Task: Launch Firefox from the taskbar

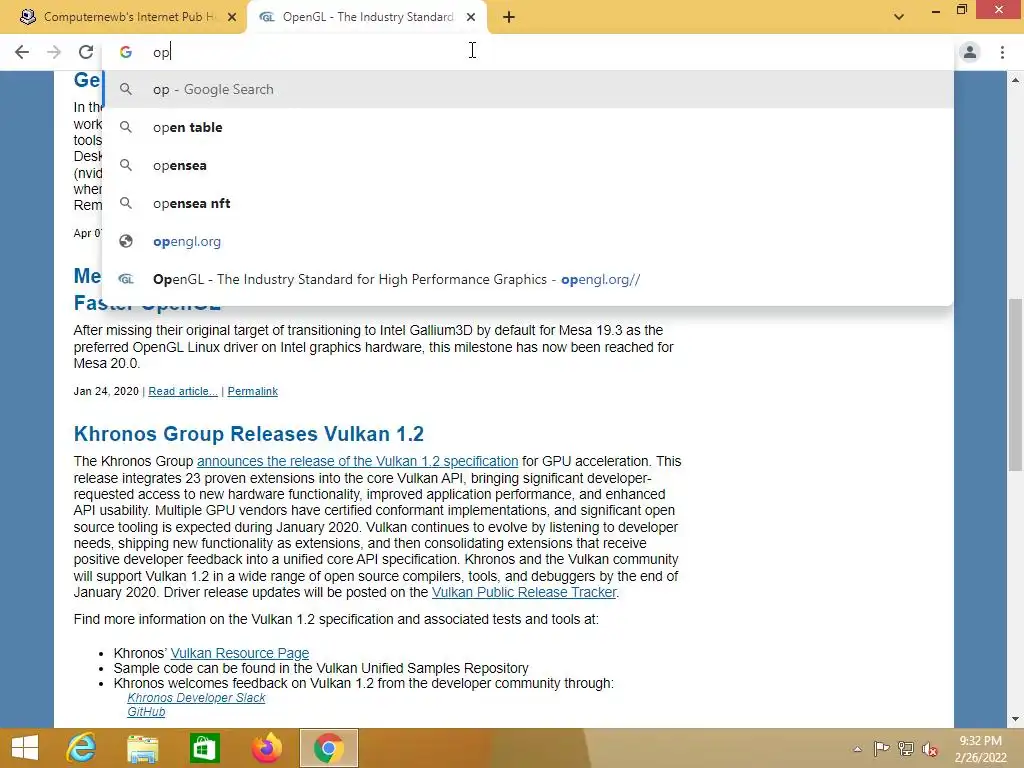Action: point(267,748)
